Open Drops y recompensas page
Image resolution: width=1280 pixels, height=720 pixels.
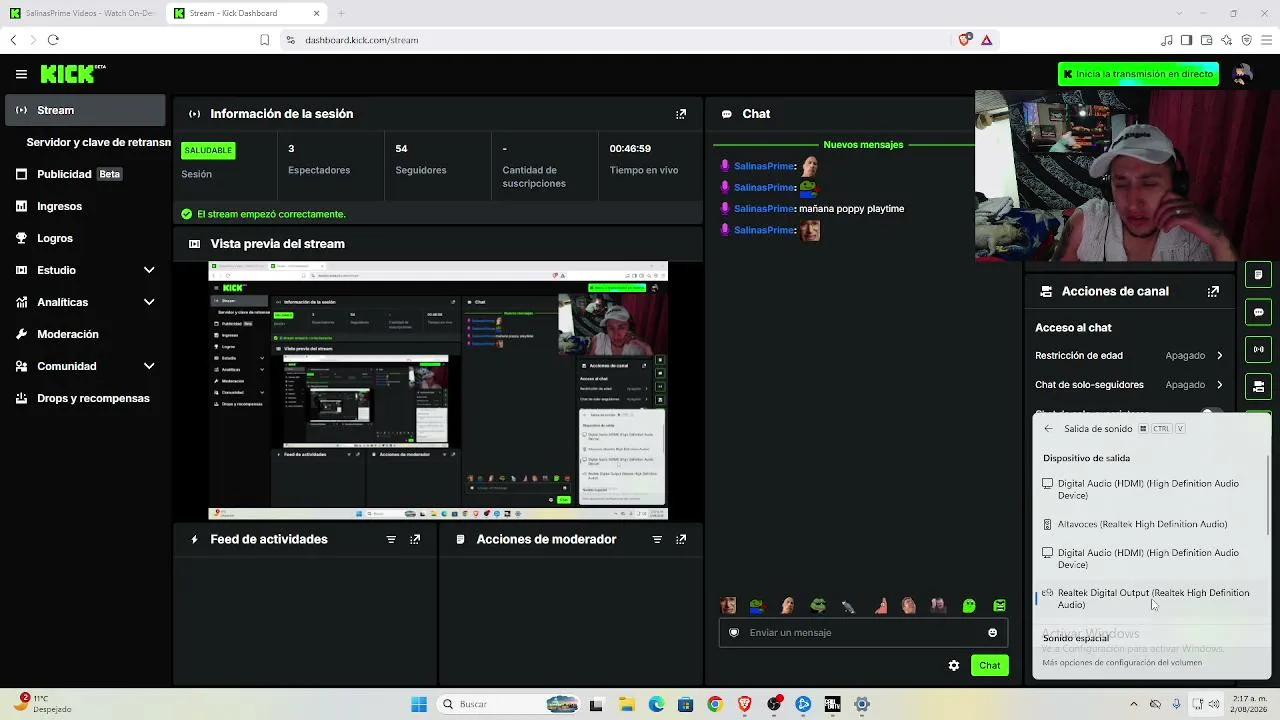pos(85,398)
